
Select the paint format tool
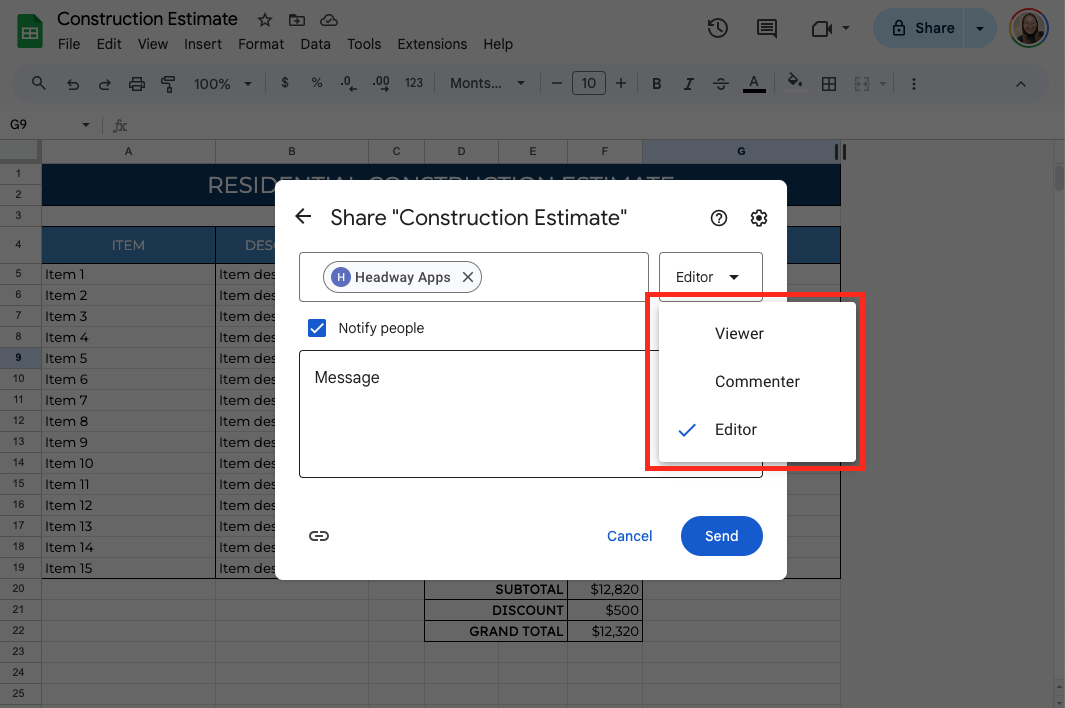(x=168, y=84)
